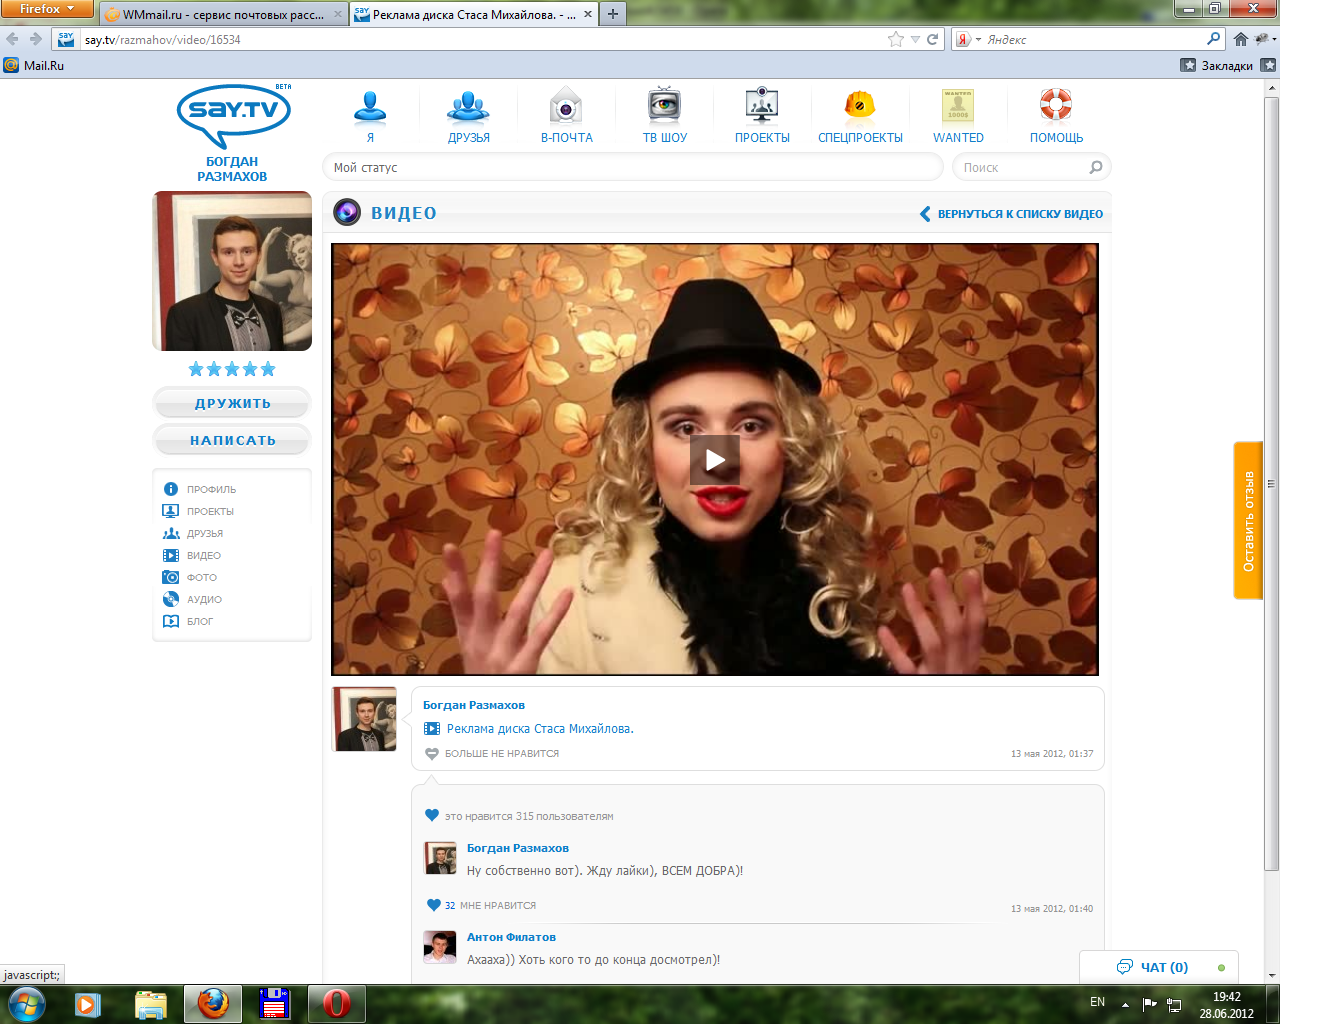Open the ДРУЗЬЯ icon in top navigation
This screenshot has width=1332, height=1024.
[468, 106]
